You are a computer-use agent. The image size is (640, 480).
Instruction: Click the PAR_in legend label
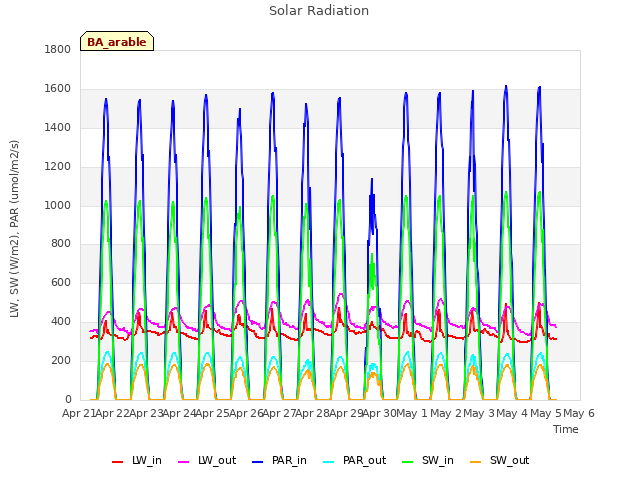click(289, 460)
